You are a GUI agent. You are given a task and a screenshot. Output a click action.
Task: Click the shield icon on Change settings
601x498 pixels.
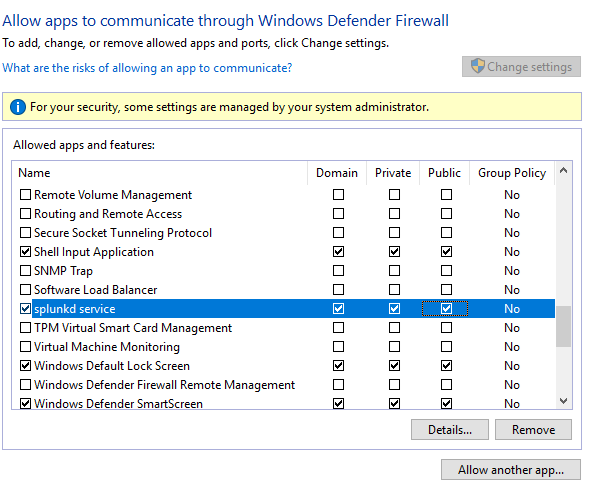(x=478, y=66)
